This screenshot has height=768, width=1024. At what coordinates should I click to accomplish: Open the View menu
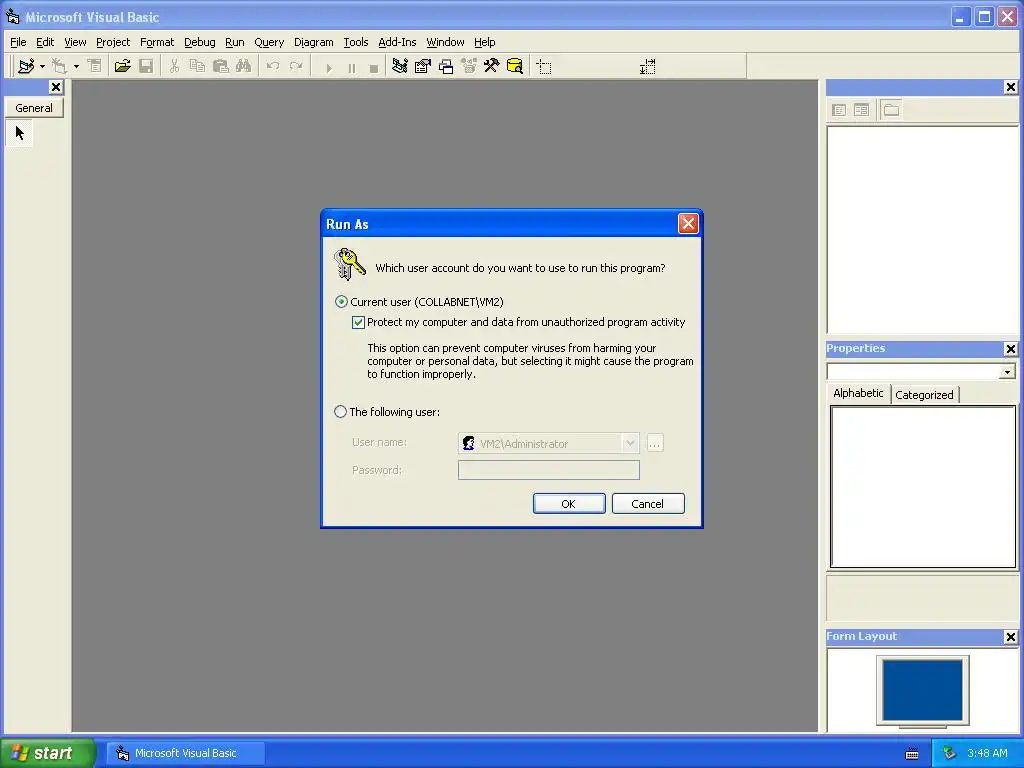click(75, 42)
